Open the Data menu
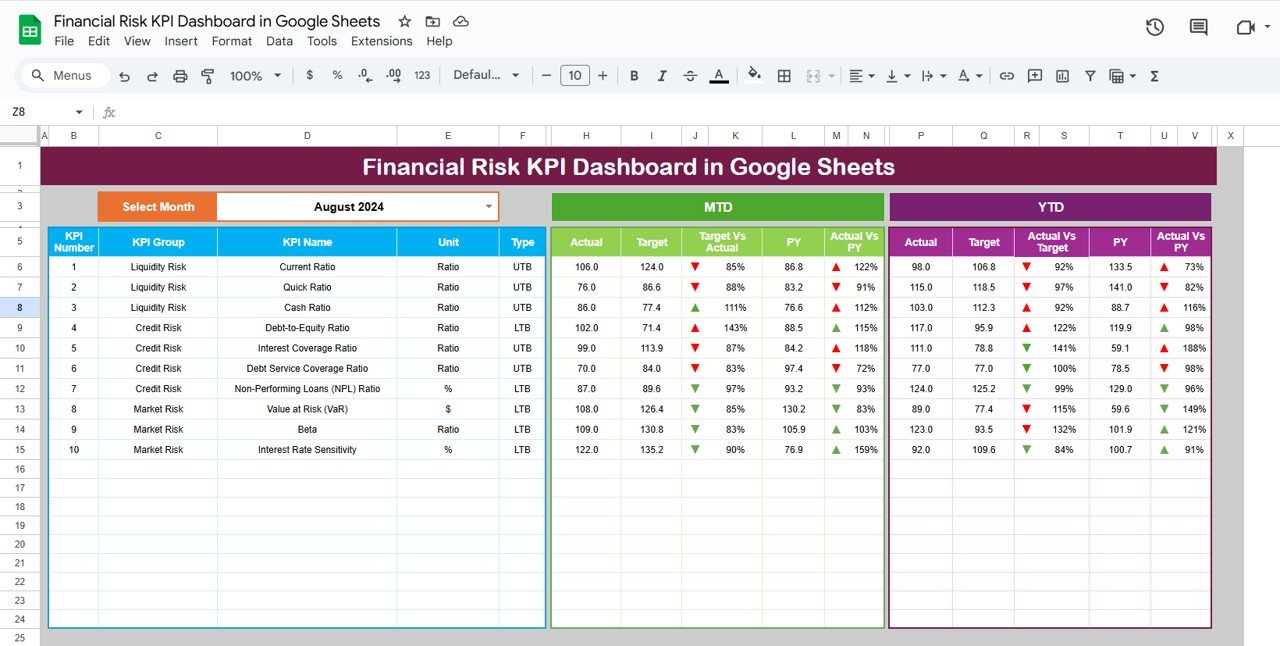 pos(279,41)
